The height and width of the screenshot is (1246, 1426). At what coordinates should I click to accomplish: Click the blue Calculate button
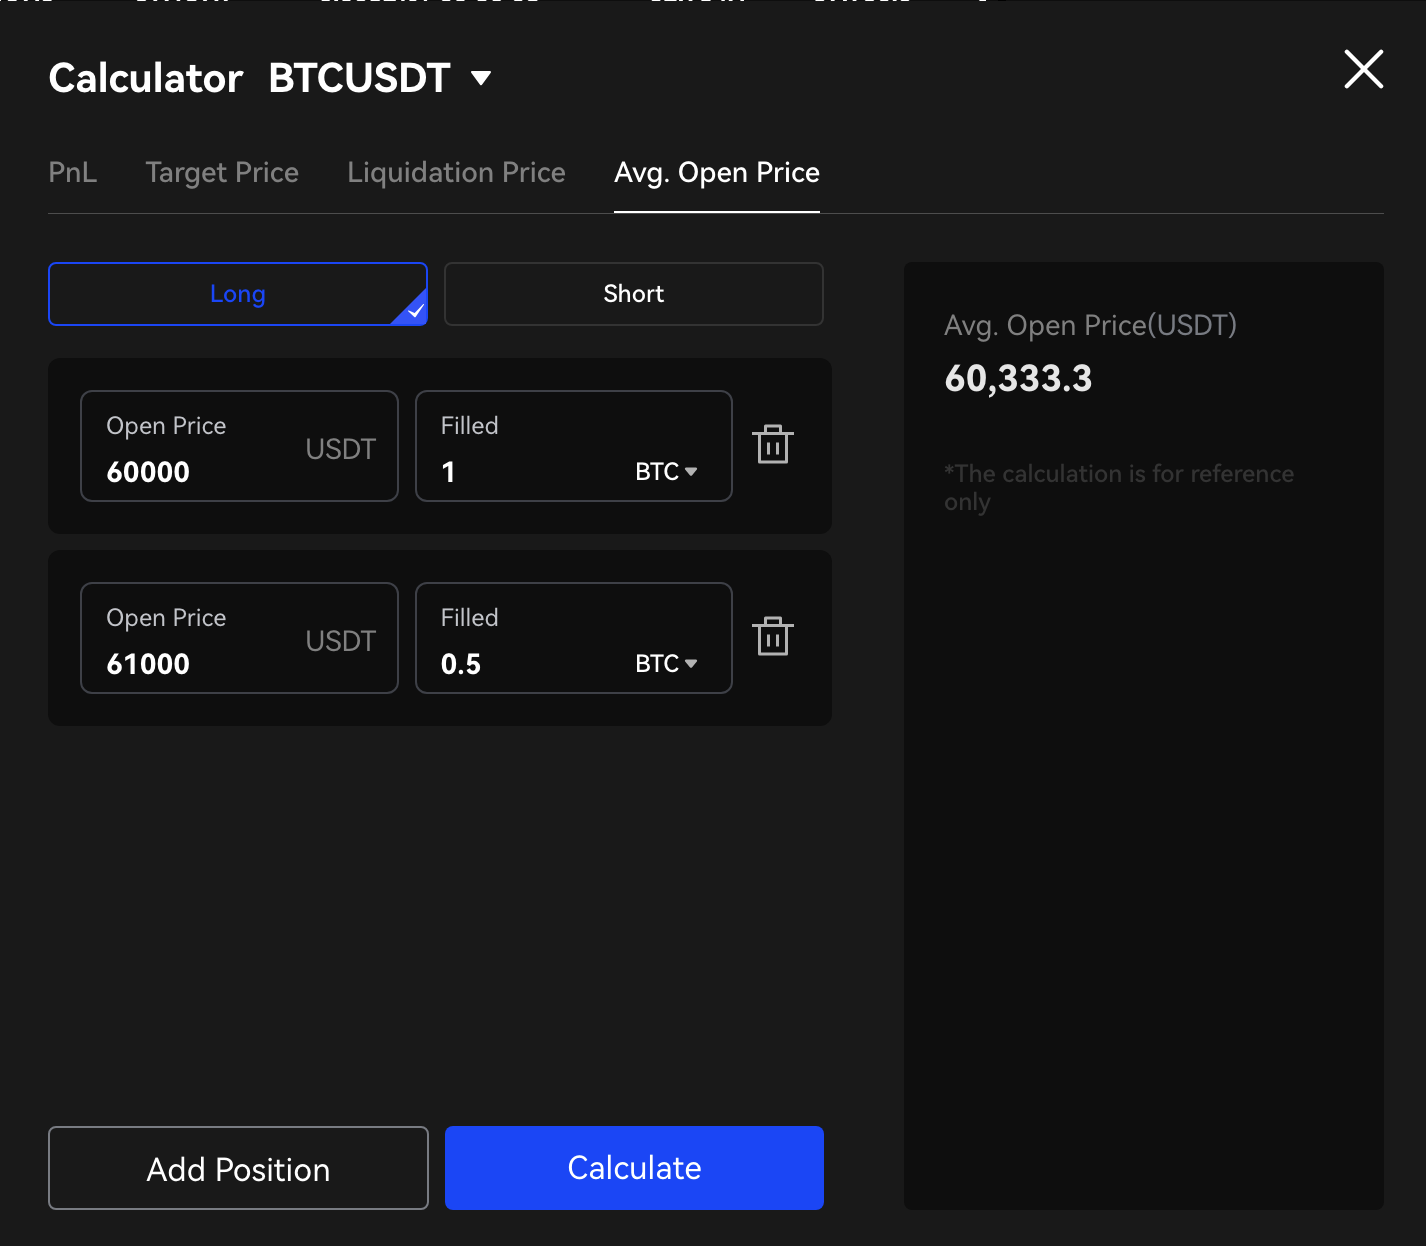[x=634, y=1168]
